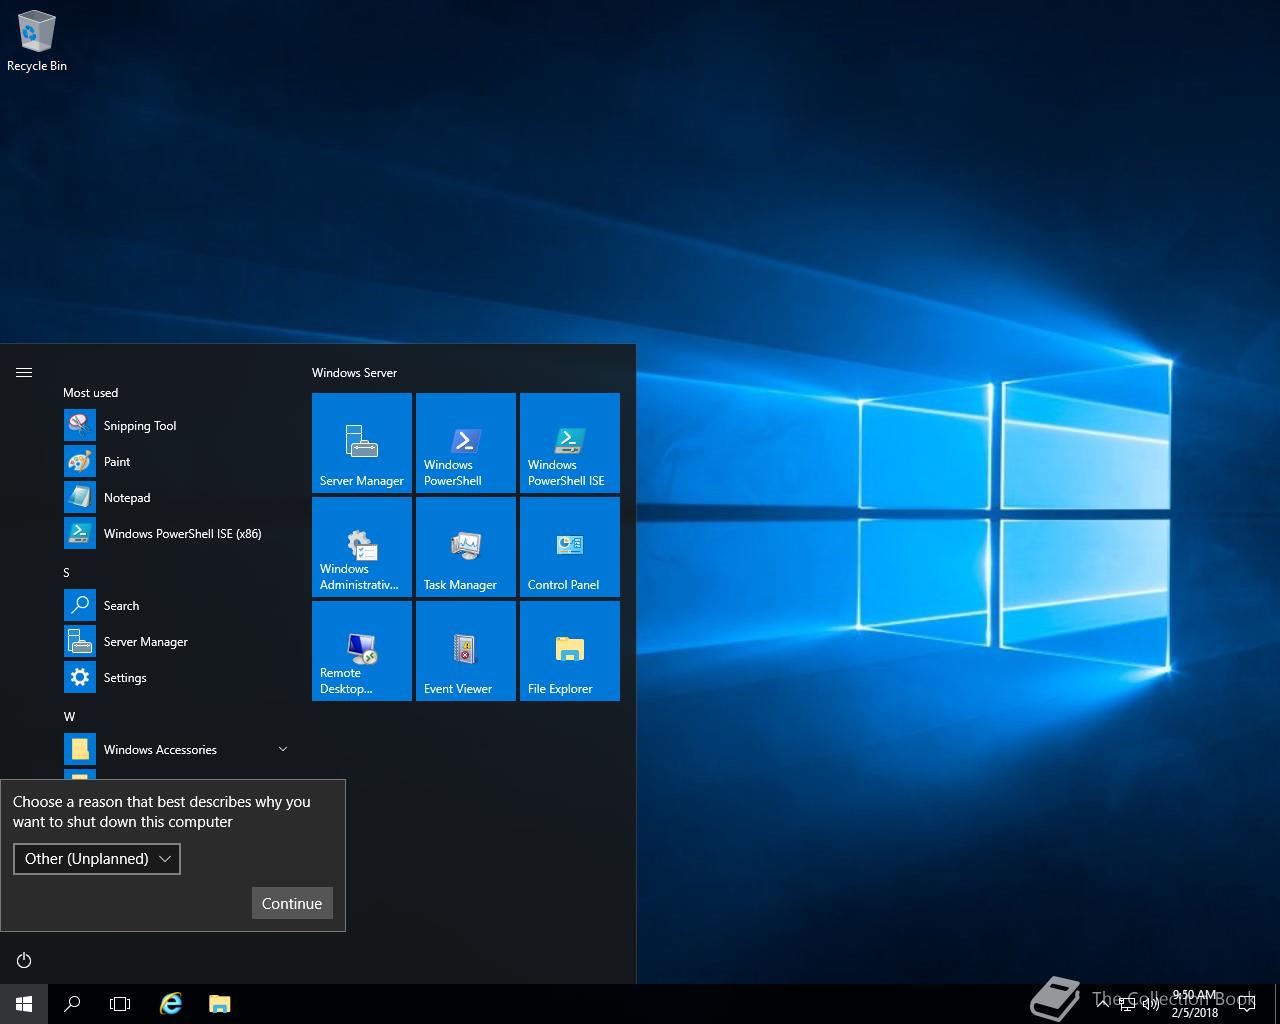Click the "S" letter section header
The image size is (1280, 1024).
pyautogui.click(x=67, y=573)
